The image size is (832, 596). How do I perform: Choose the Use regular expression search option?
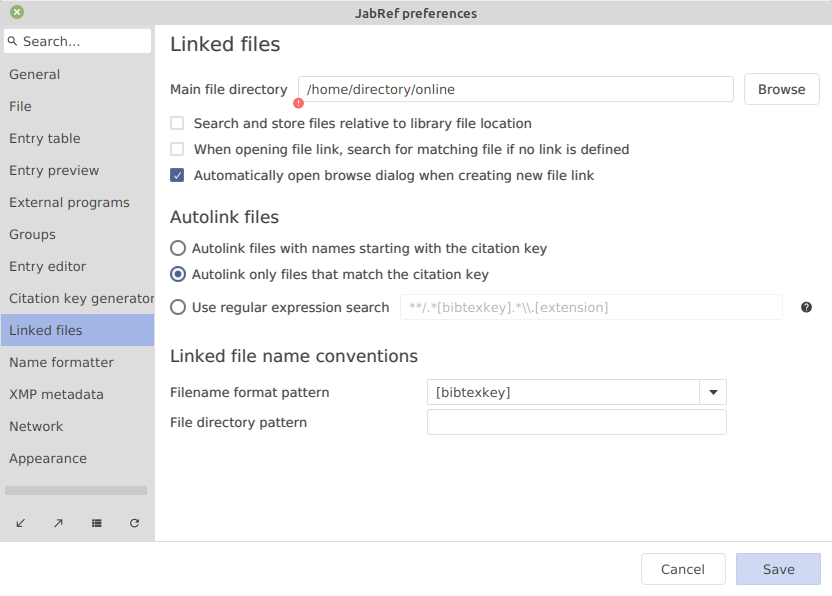pyautogui.click(x=177, y=307)
